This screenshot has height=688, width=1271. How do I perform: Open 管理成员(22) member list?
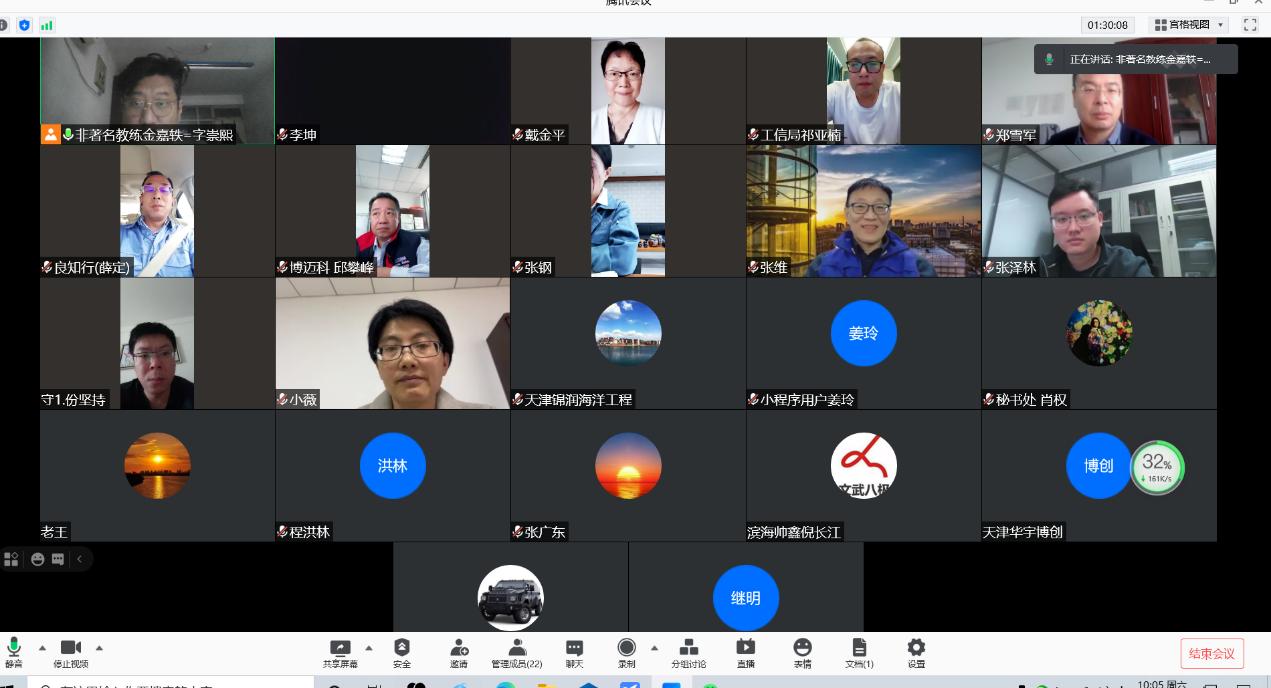tap(517, 654)
